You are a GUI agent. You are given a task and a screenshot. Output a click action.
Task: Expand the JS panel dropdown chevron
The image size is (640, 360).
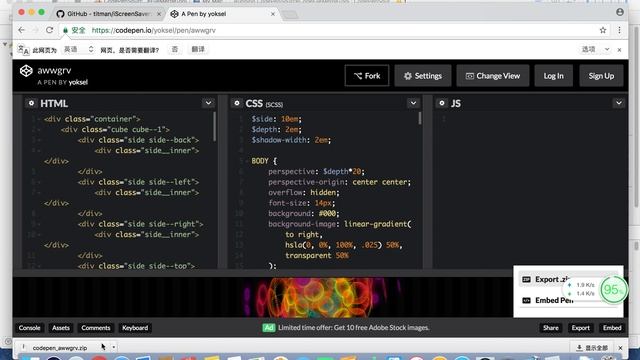coord(619,103)
